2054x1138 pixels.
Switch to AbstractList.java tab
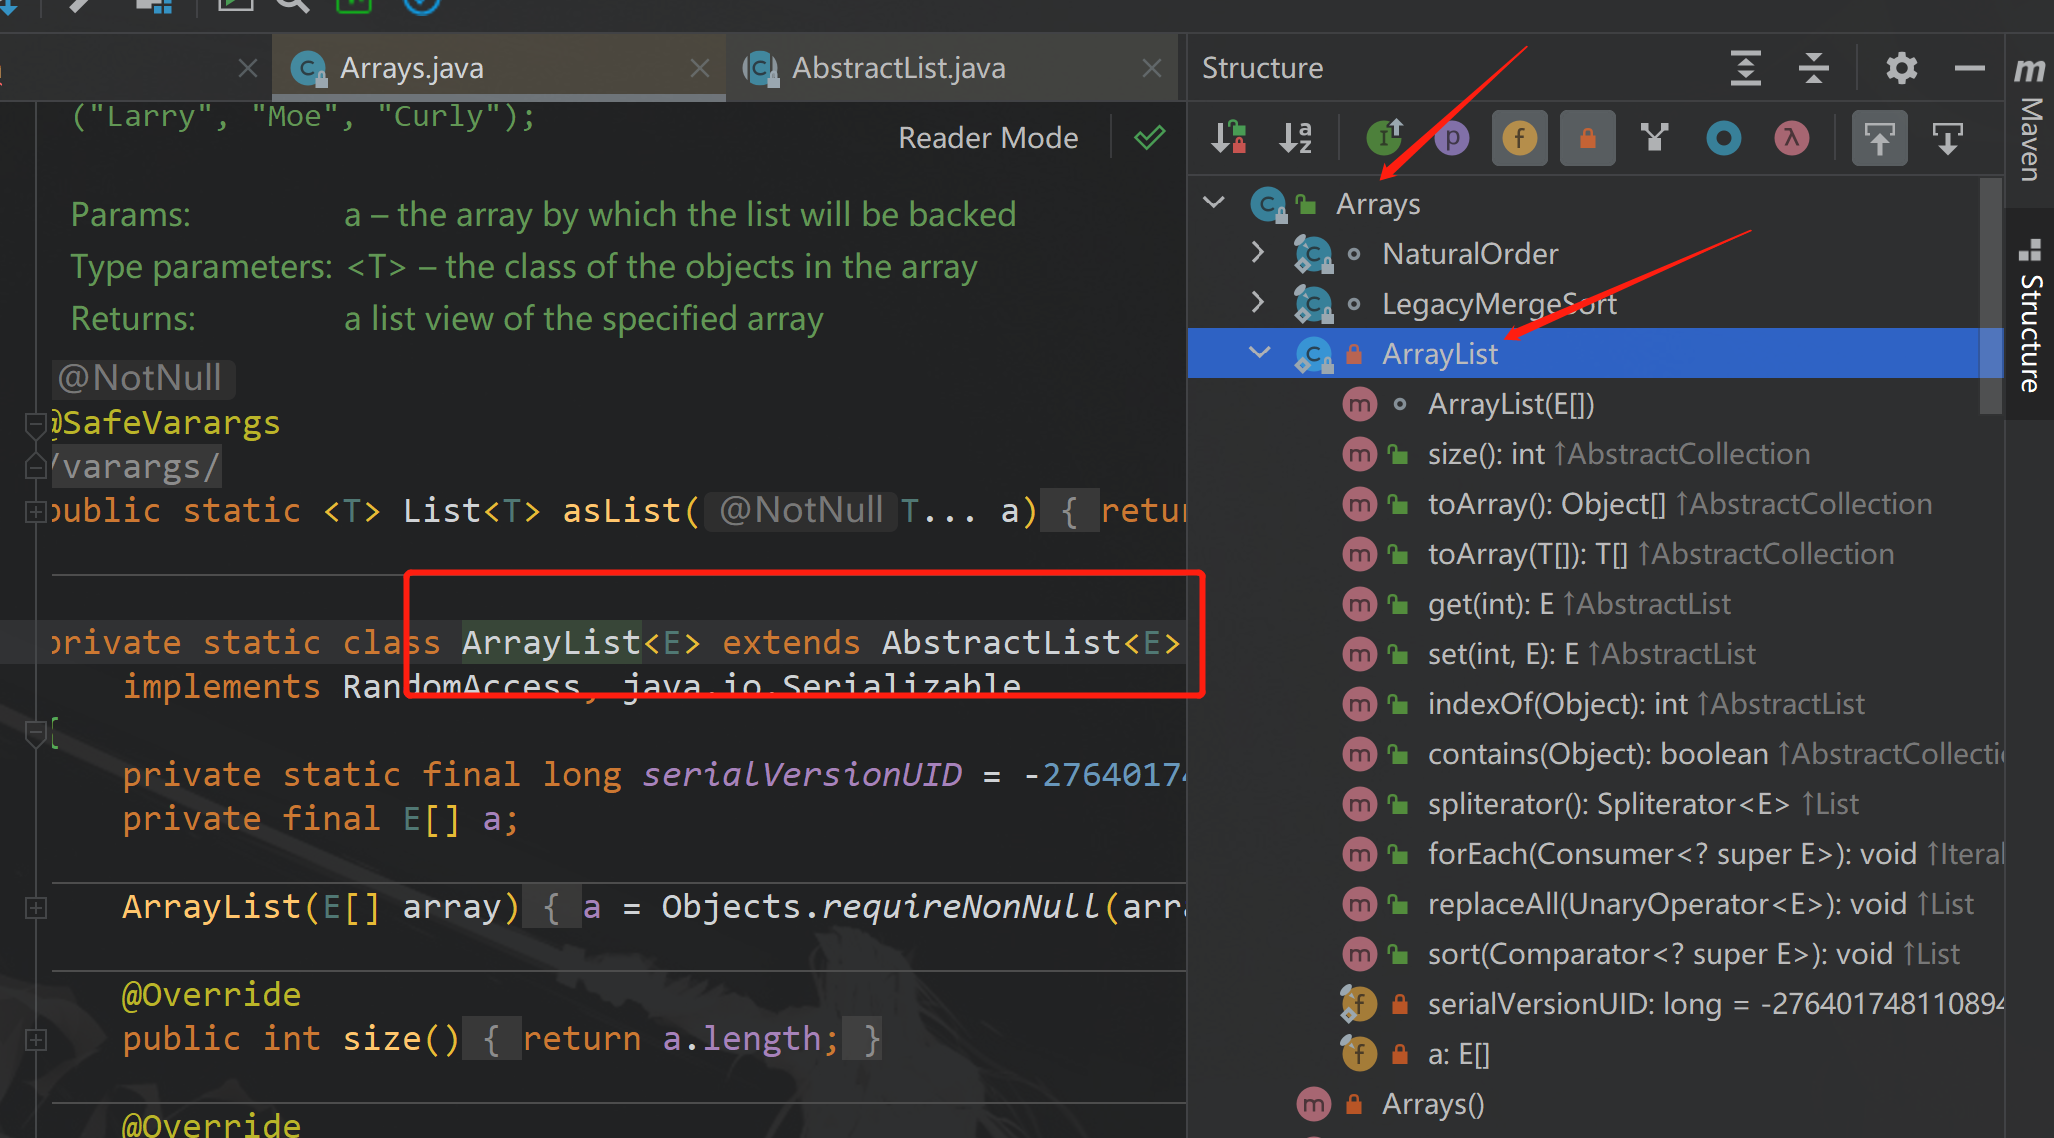tap(897, 68)
